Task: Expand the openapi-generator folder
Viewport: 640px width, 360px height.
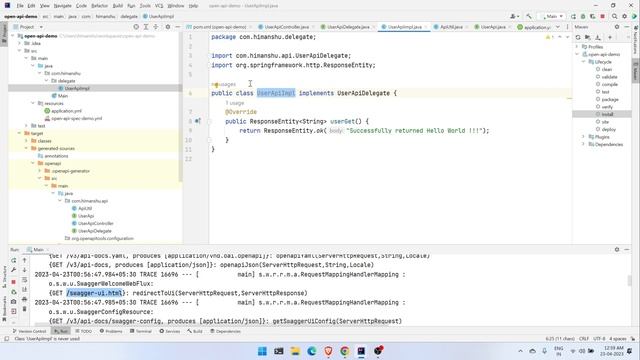Action: coord(40,171)
